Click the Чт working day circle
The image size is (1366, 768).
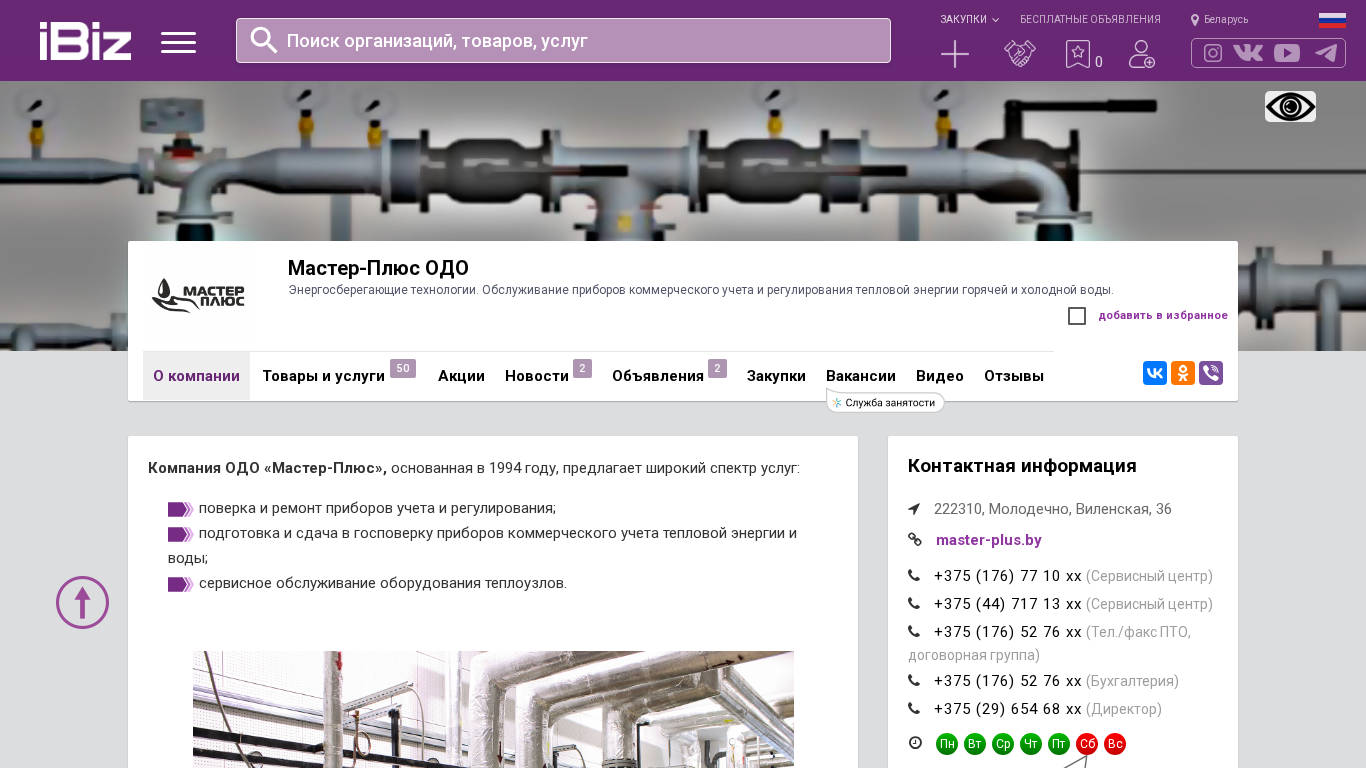pos(1031,744)
